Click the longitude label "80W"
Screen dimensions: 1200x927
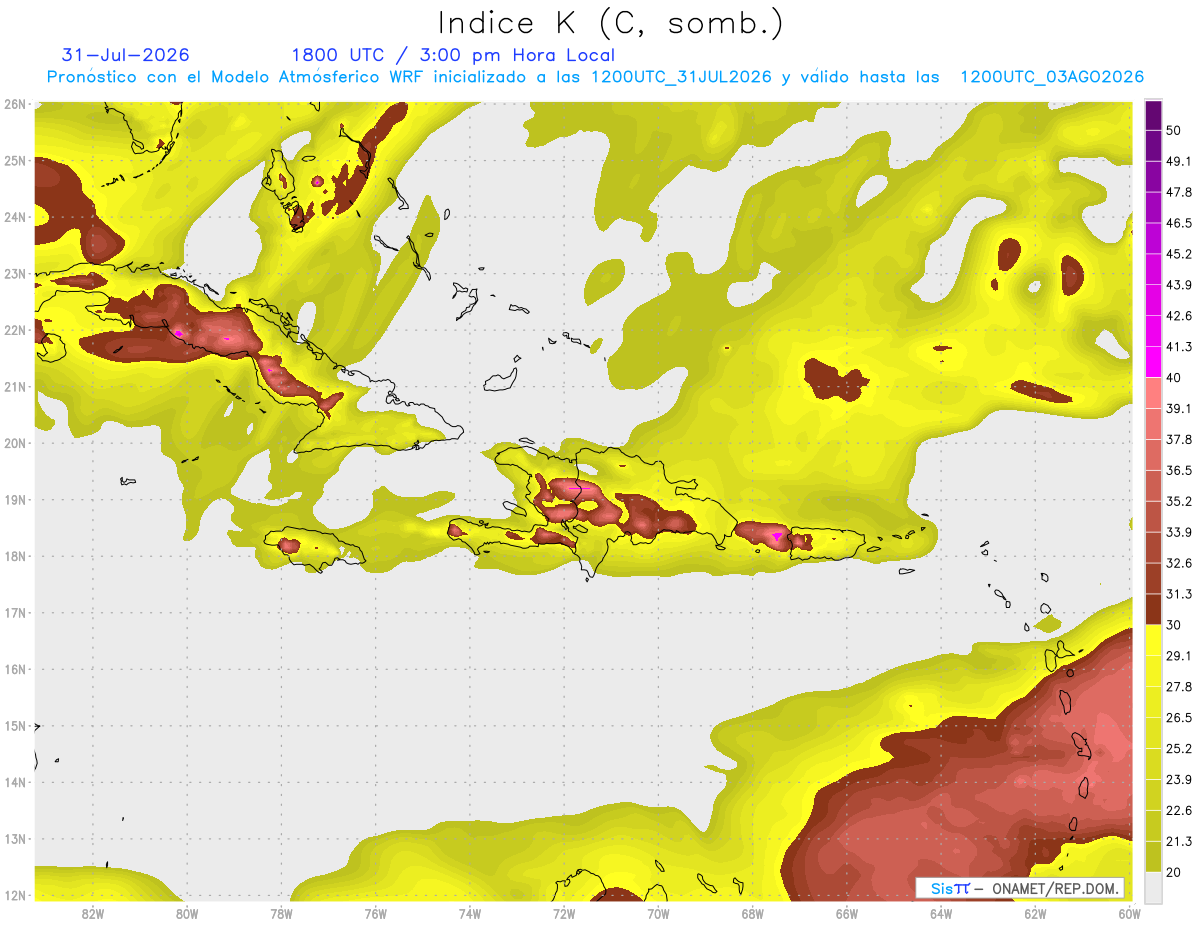point(187,914)
